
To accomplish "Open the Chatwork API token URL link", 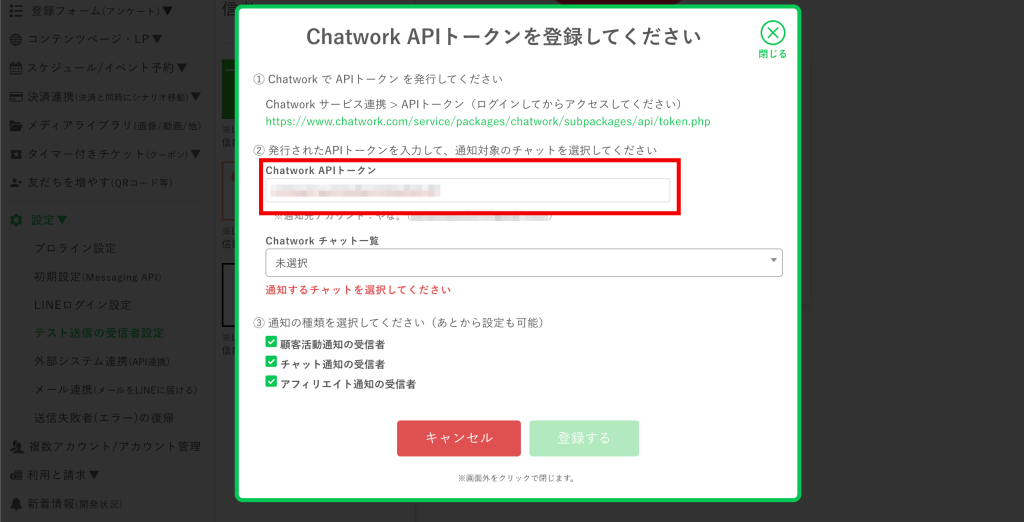I will (488, 122).
